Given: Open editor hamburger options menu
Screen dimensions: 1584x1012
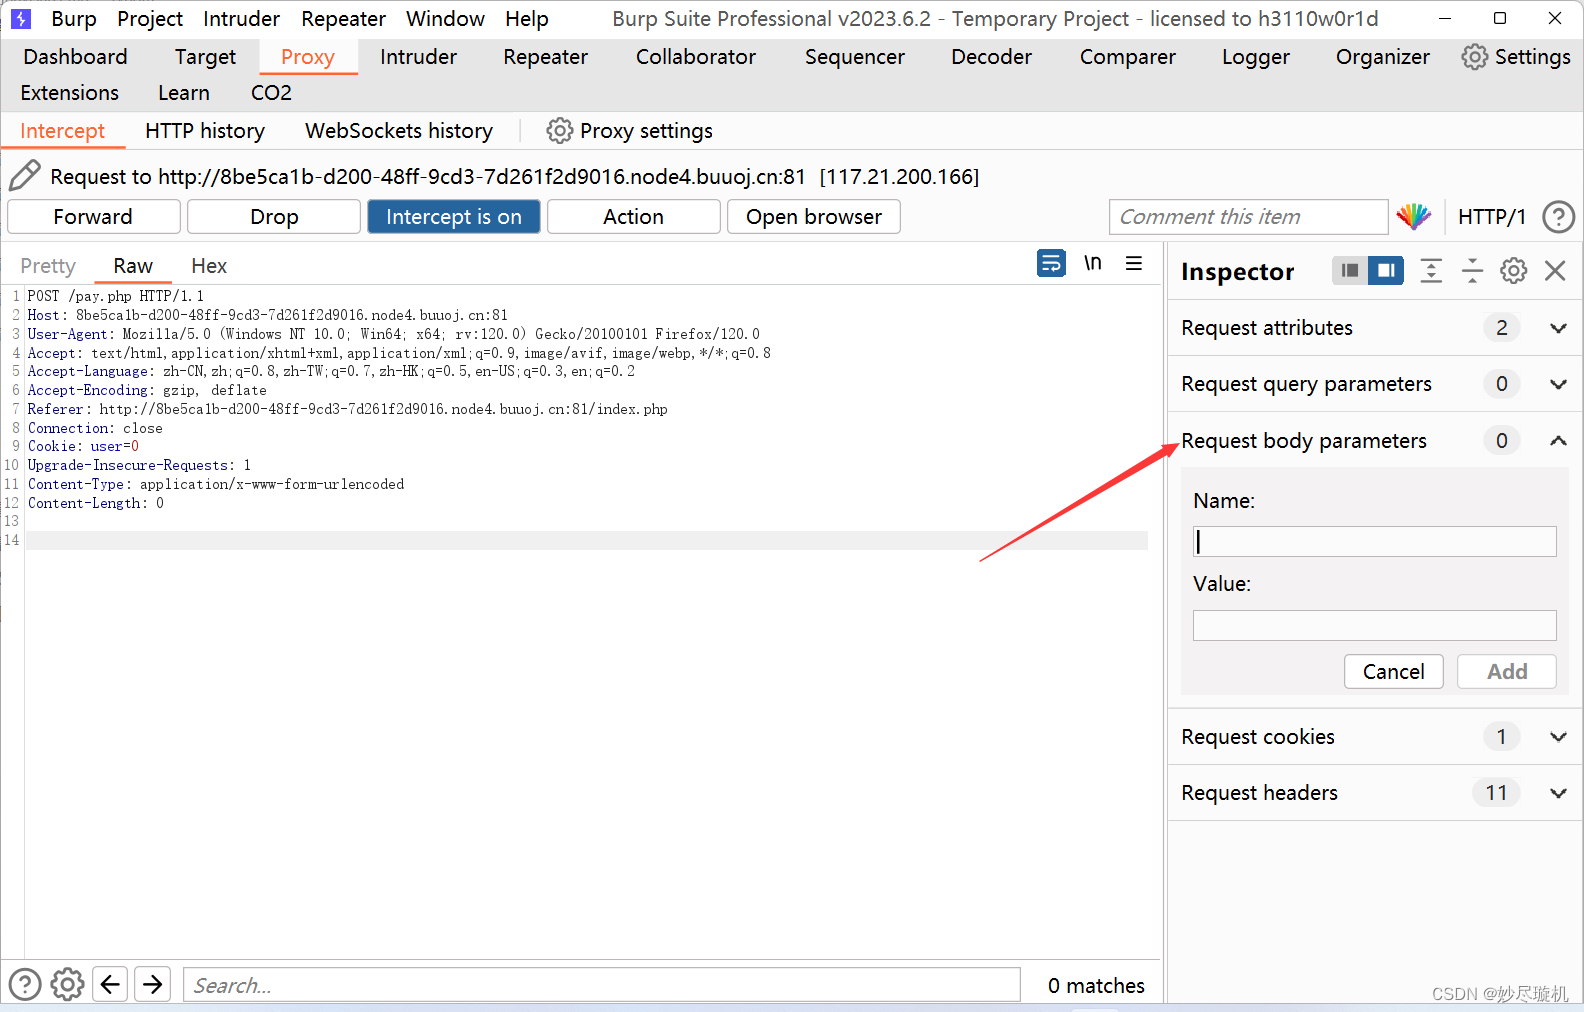Looking at the screenshot, I should click(1134, 263).
